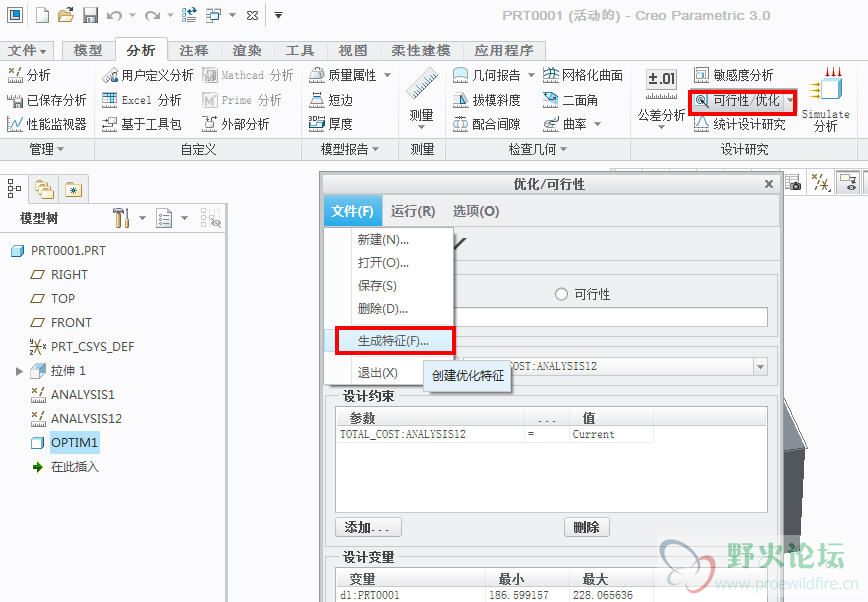Viewport: 868px width, 602px height.
Task: Click the 二面角 dihedral angle tool
Action: [570, 100]
